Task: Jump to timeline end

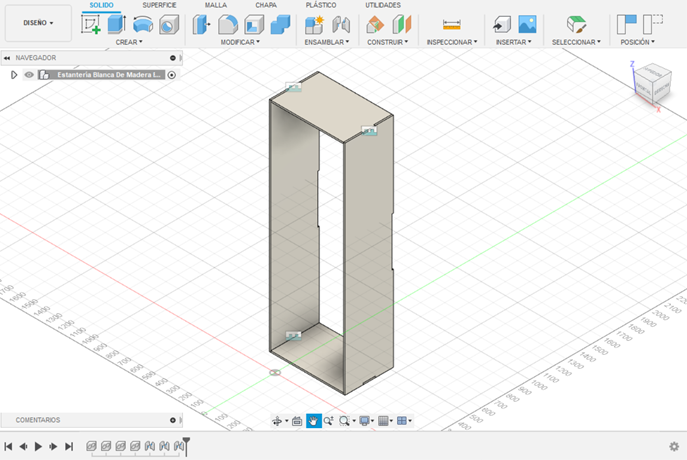Action: [69, 446]
